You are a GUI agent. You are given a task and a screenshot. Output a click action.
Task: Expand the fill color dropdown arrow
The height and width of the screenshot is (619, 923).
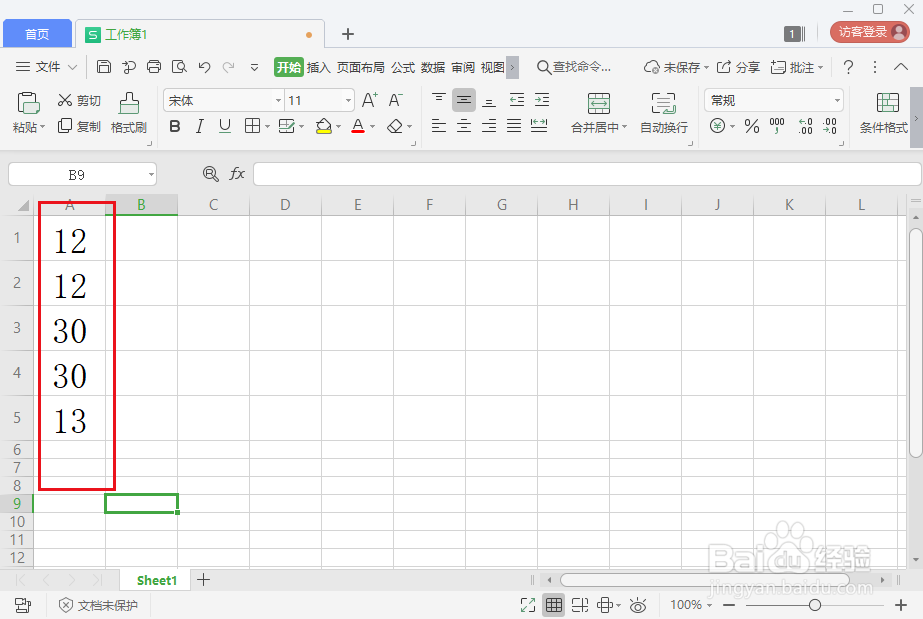click(338, 127)
